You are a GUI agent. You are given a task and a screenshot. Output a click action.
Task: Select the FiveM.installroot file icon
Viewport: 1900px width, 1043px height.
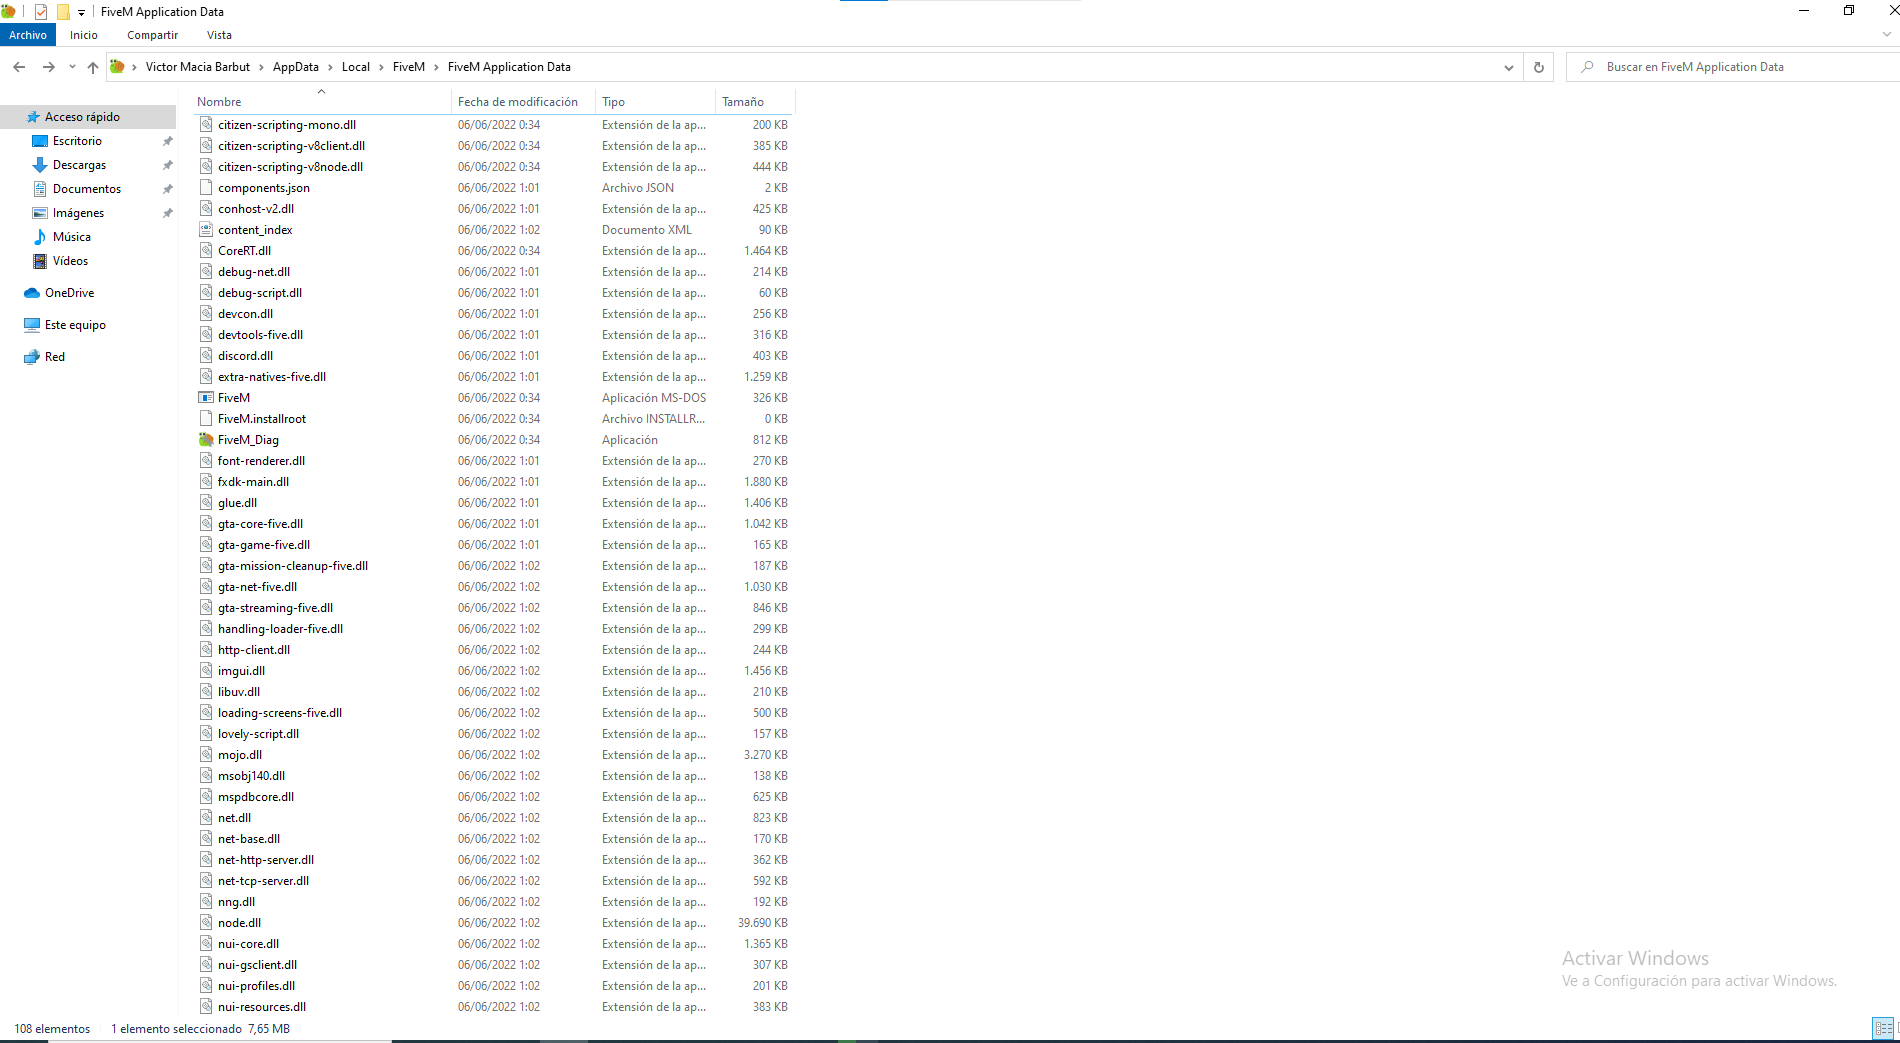[206, 419]
